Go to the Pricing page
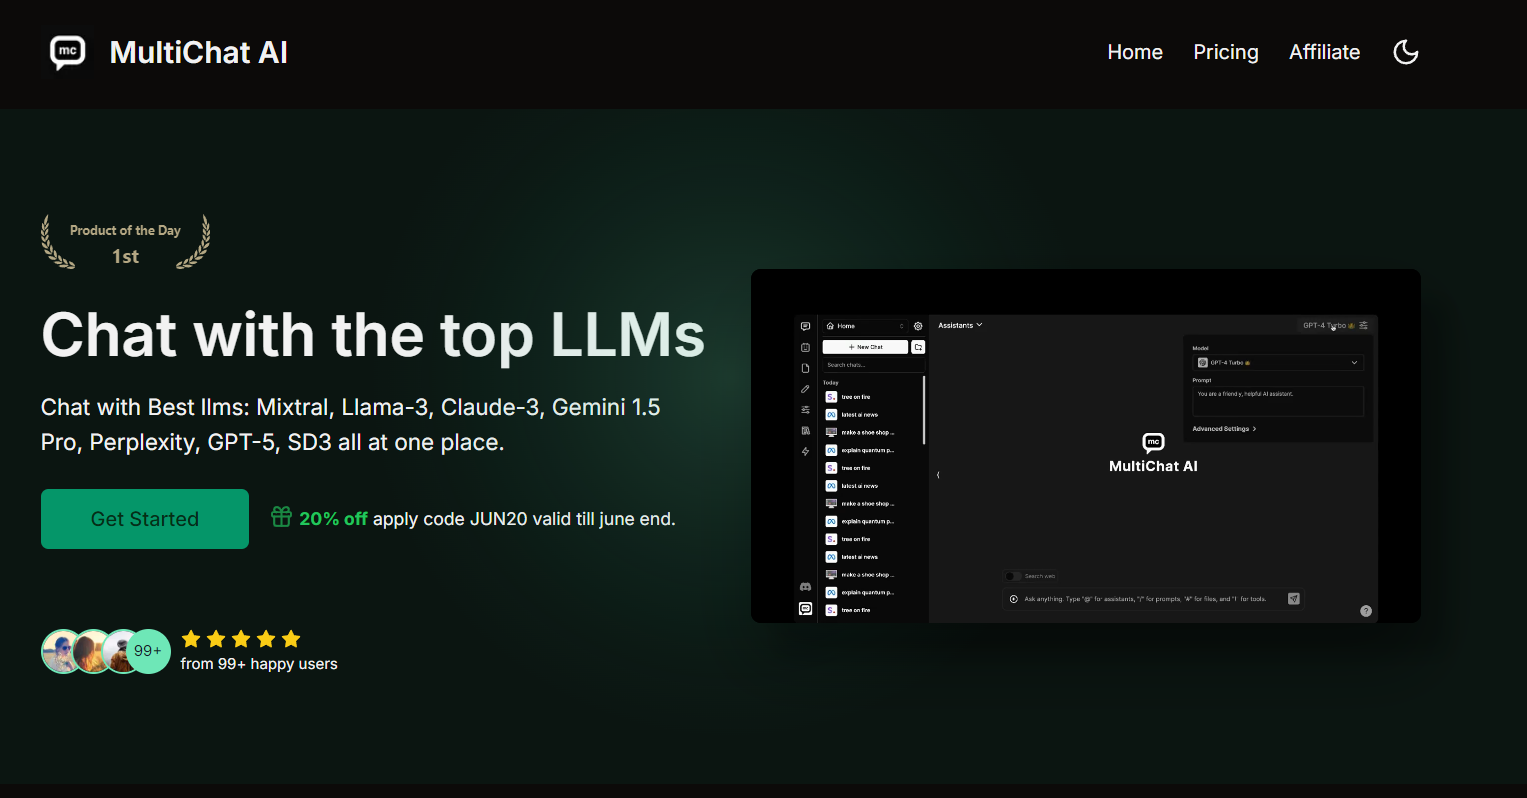Screen dimensions: 1527x798 click(x=1226, y=52)
